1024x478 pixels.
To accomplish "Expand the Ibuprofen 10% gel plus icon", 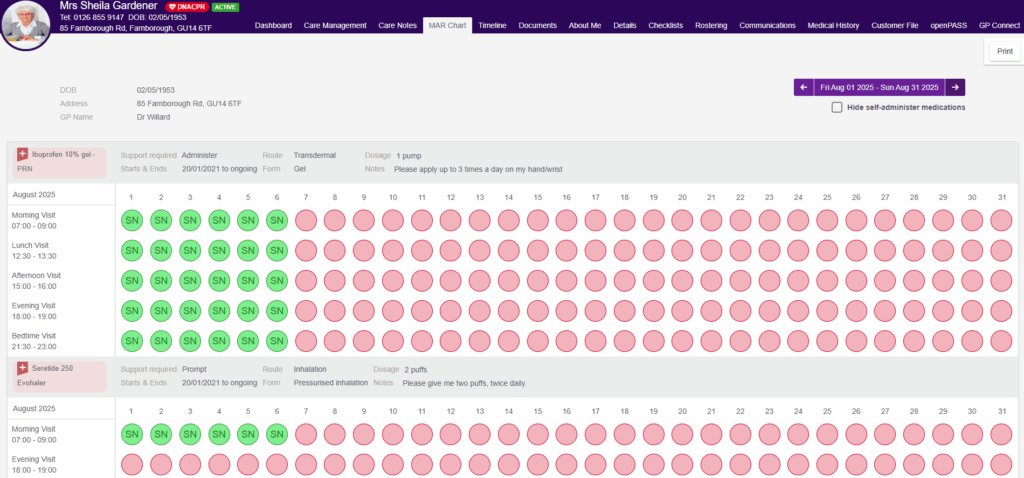I will 22,154.
